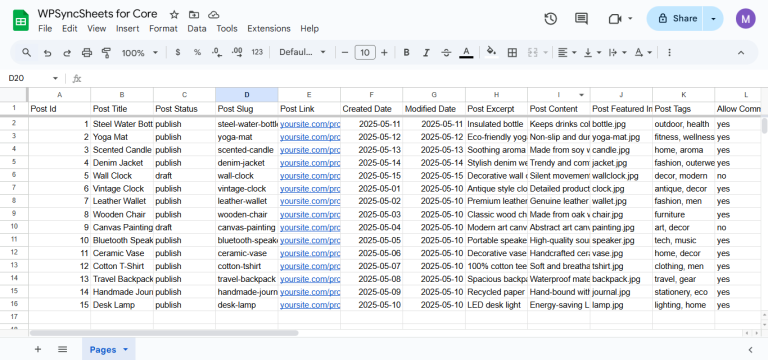768x360 pixels.
Task: Open the Data menu
Action: click(197, 28)
